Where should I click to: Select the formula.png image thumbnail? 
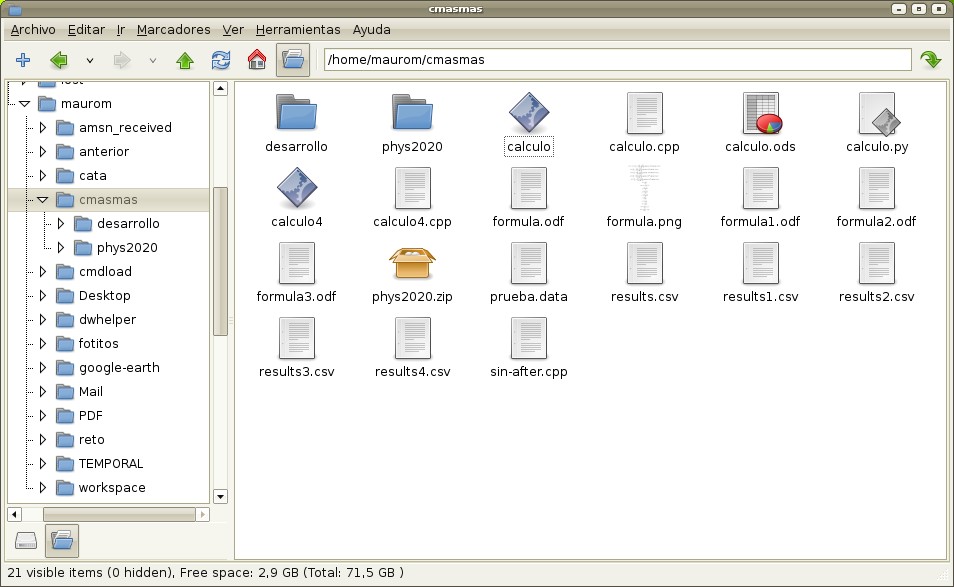pyautogui.click(x=644, y=187)
